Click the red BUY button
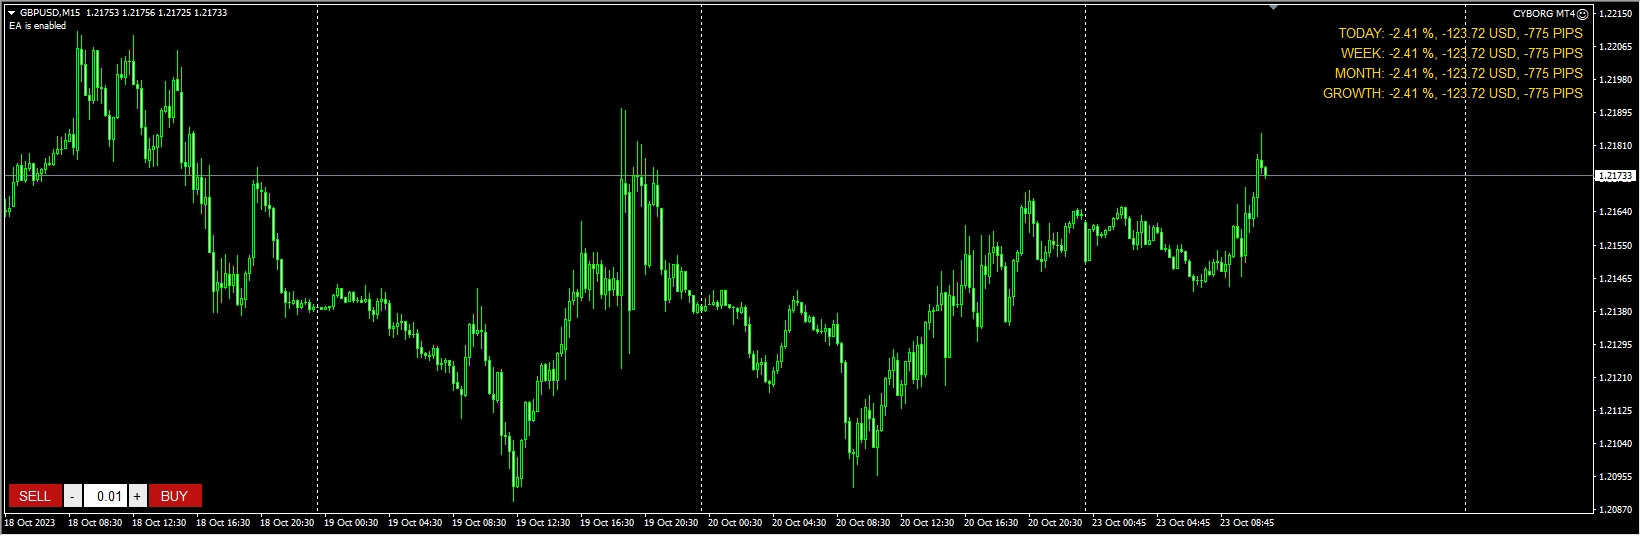 (x=174, y=496)
